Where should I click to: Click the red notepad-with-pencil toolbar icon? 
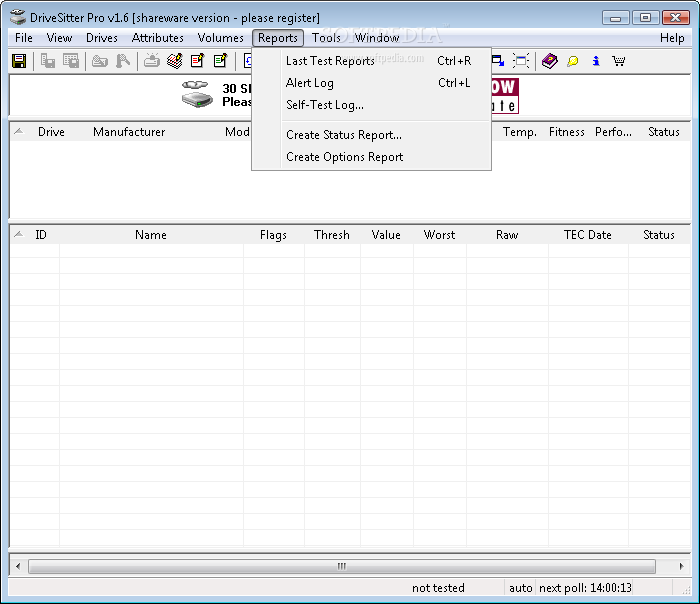tap(197, 61)
